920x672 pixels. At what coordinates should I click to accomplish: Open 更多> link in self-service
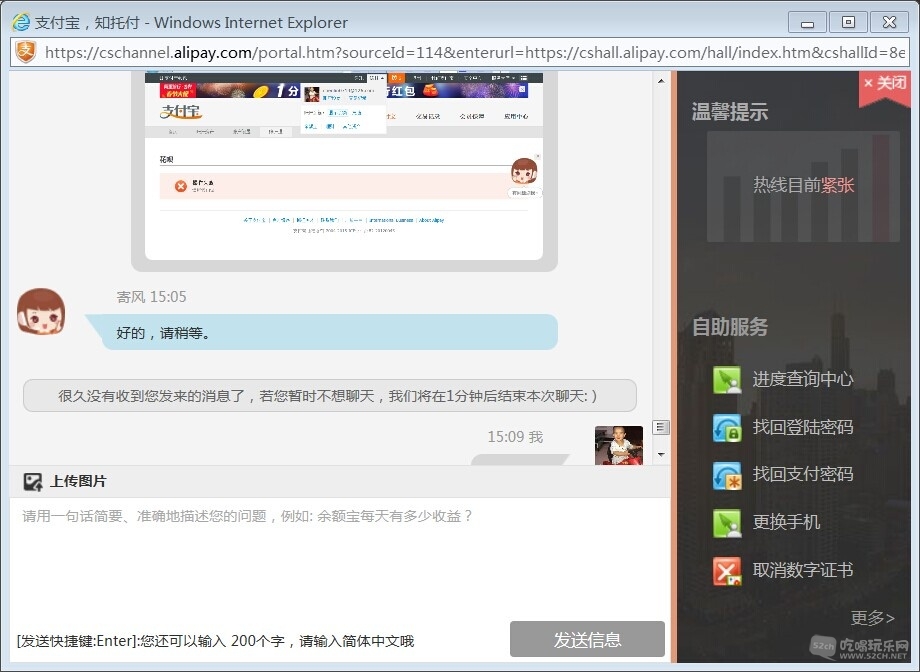872,617
